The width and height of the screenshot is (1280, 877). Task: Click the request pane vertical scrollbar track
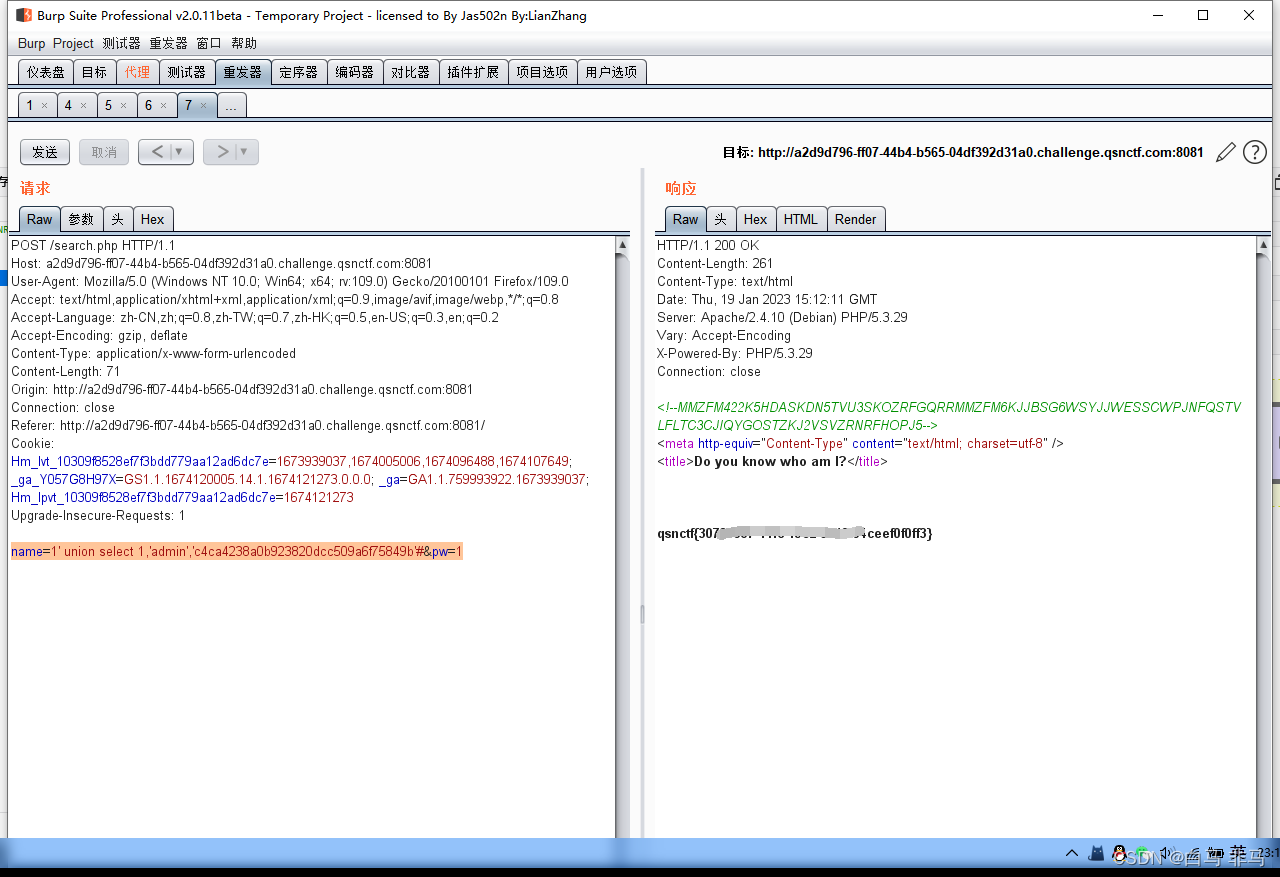pos(622,545)
